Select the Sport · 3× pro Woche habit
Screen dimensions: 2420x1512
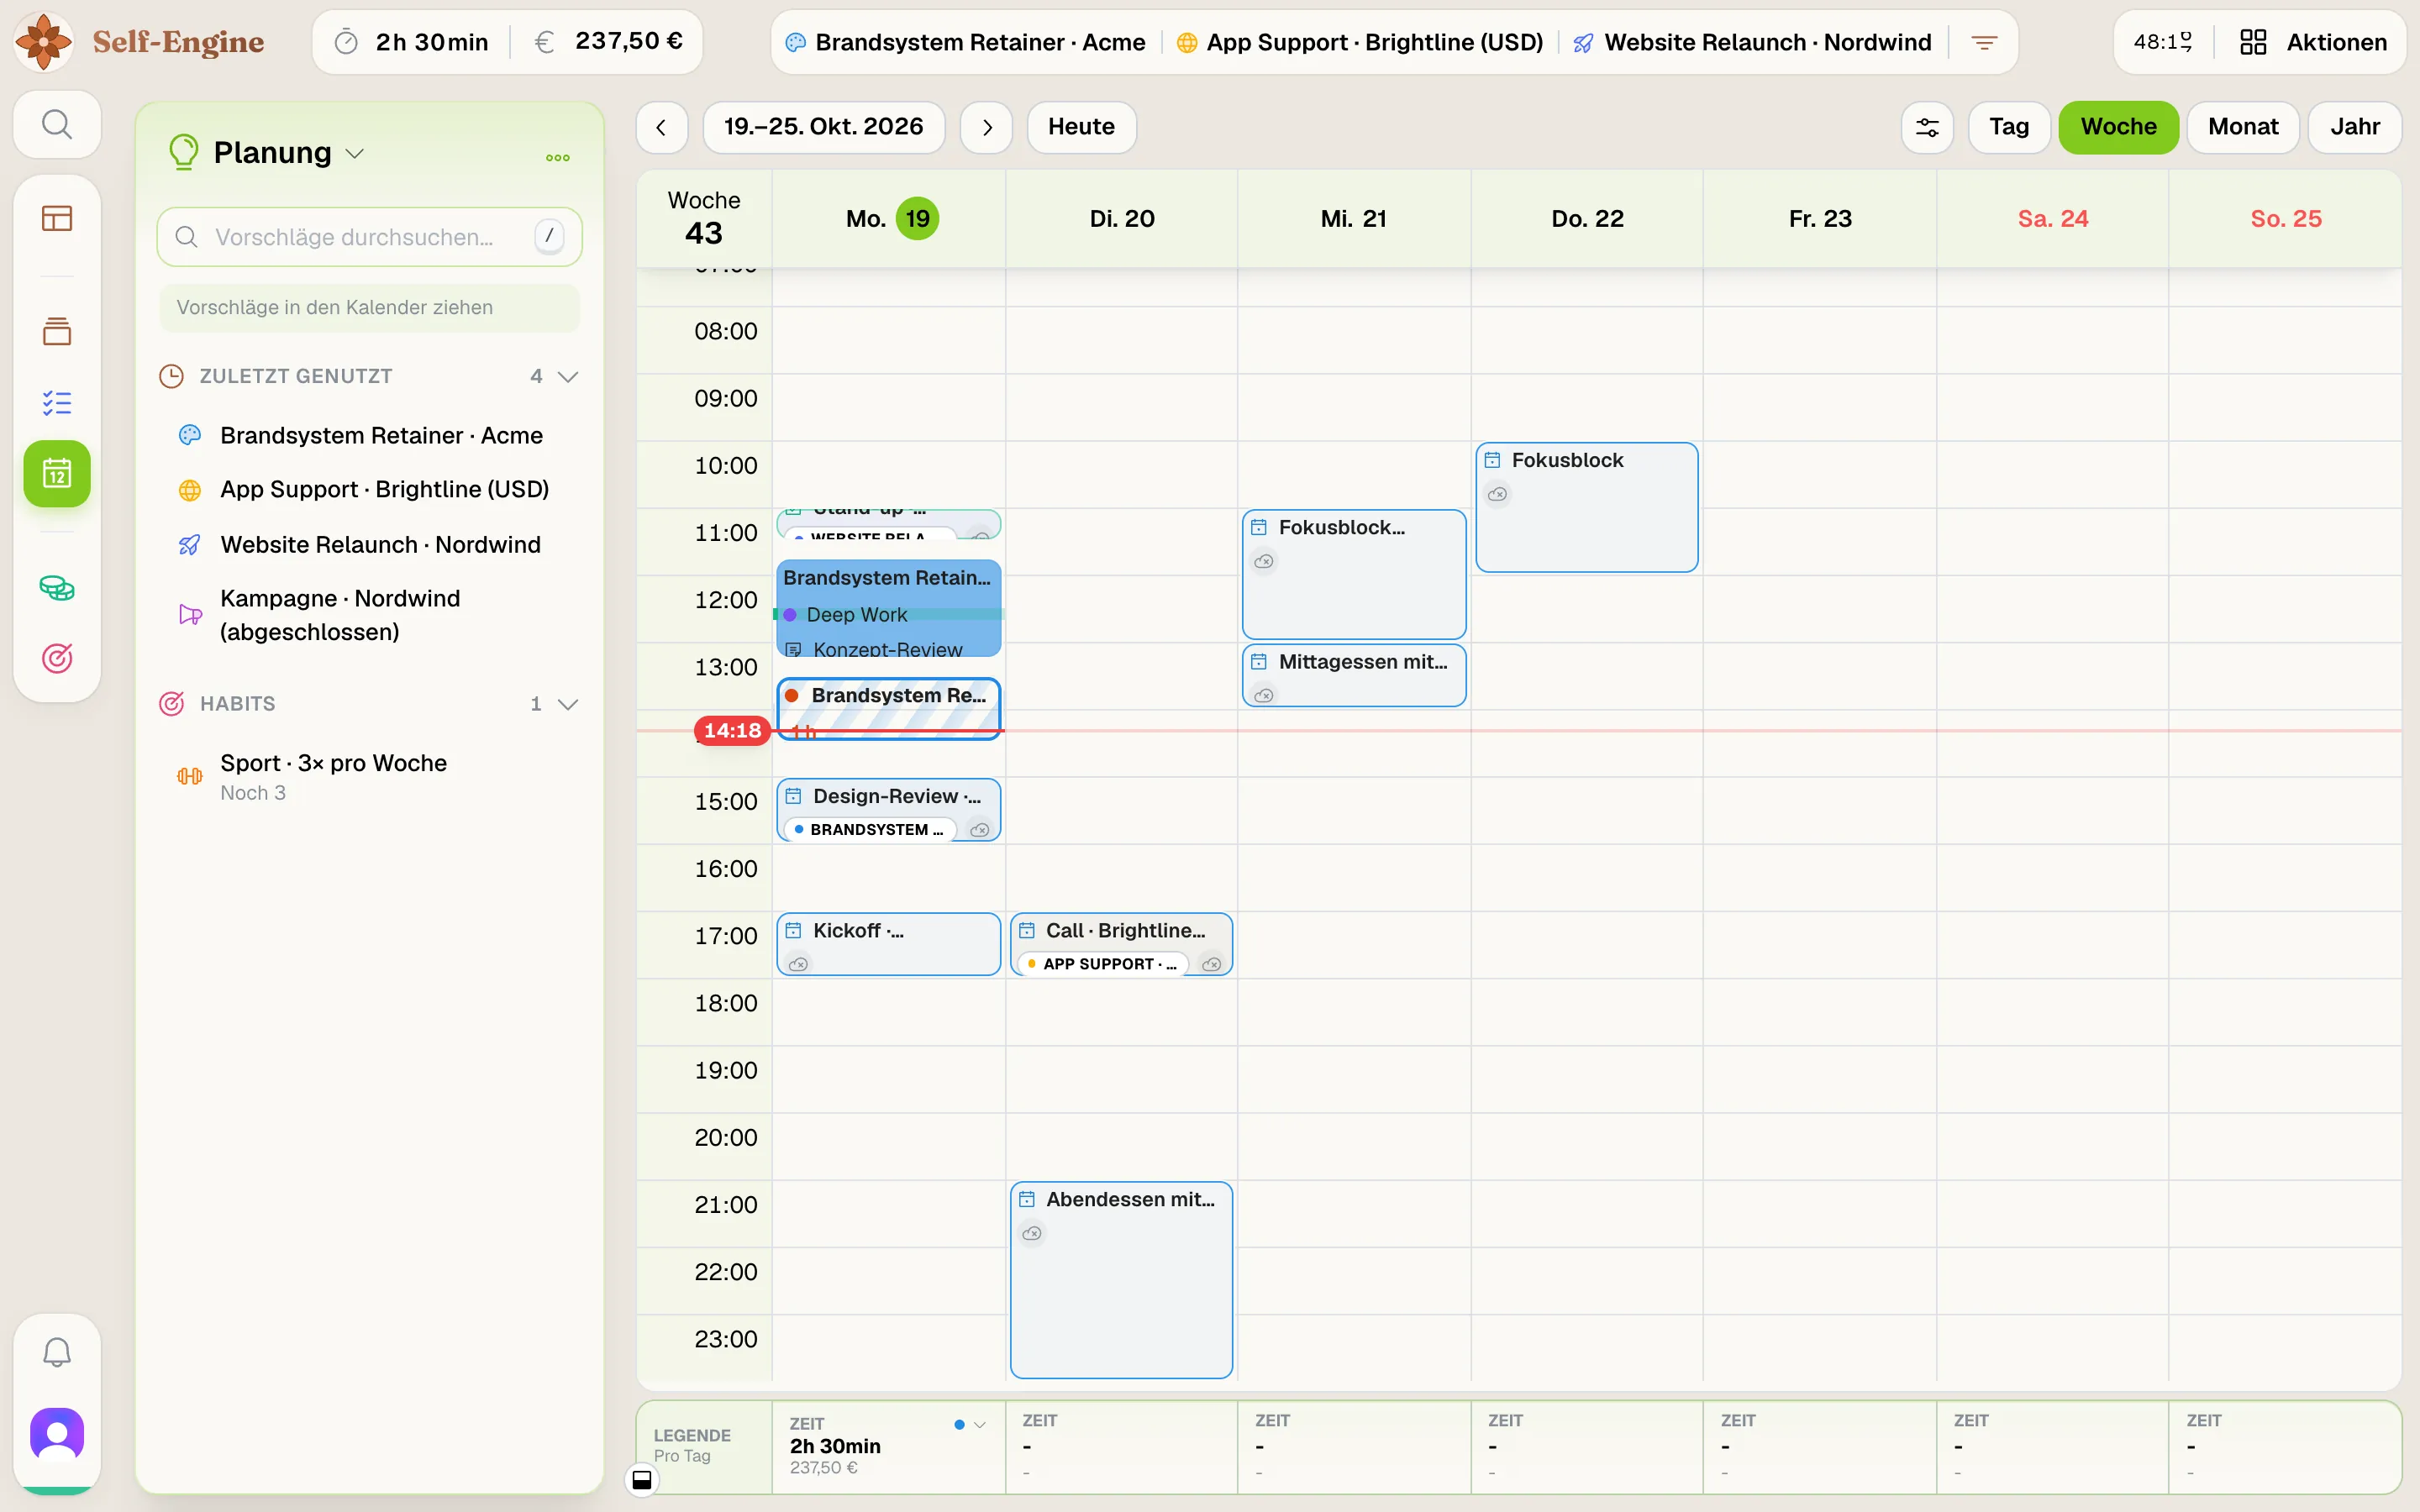click(x=368, y=776)
